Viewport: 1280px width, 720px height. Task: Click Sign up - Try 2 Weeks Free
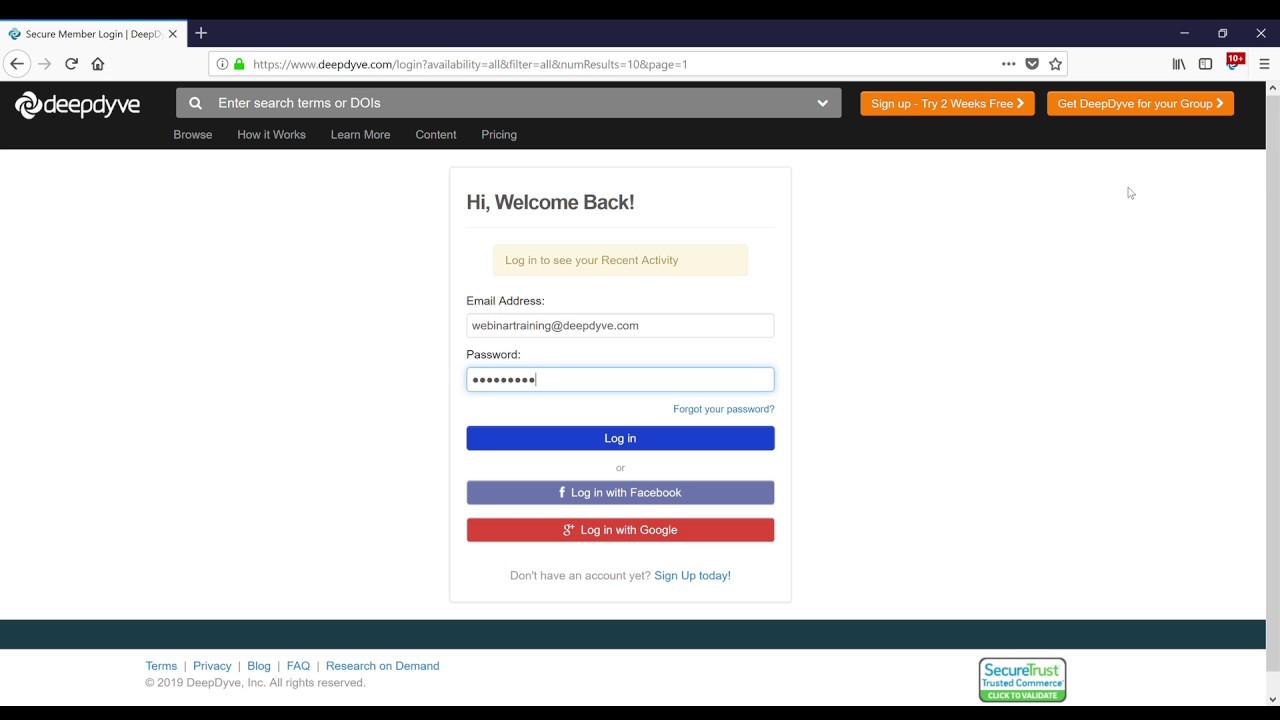click(x=947, y=103)
